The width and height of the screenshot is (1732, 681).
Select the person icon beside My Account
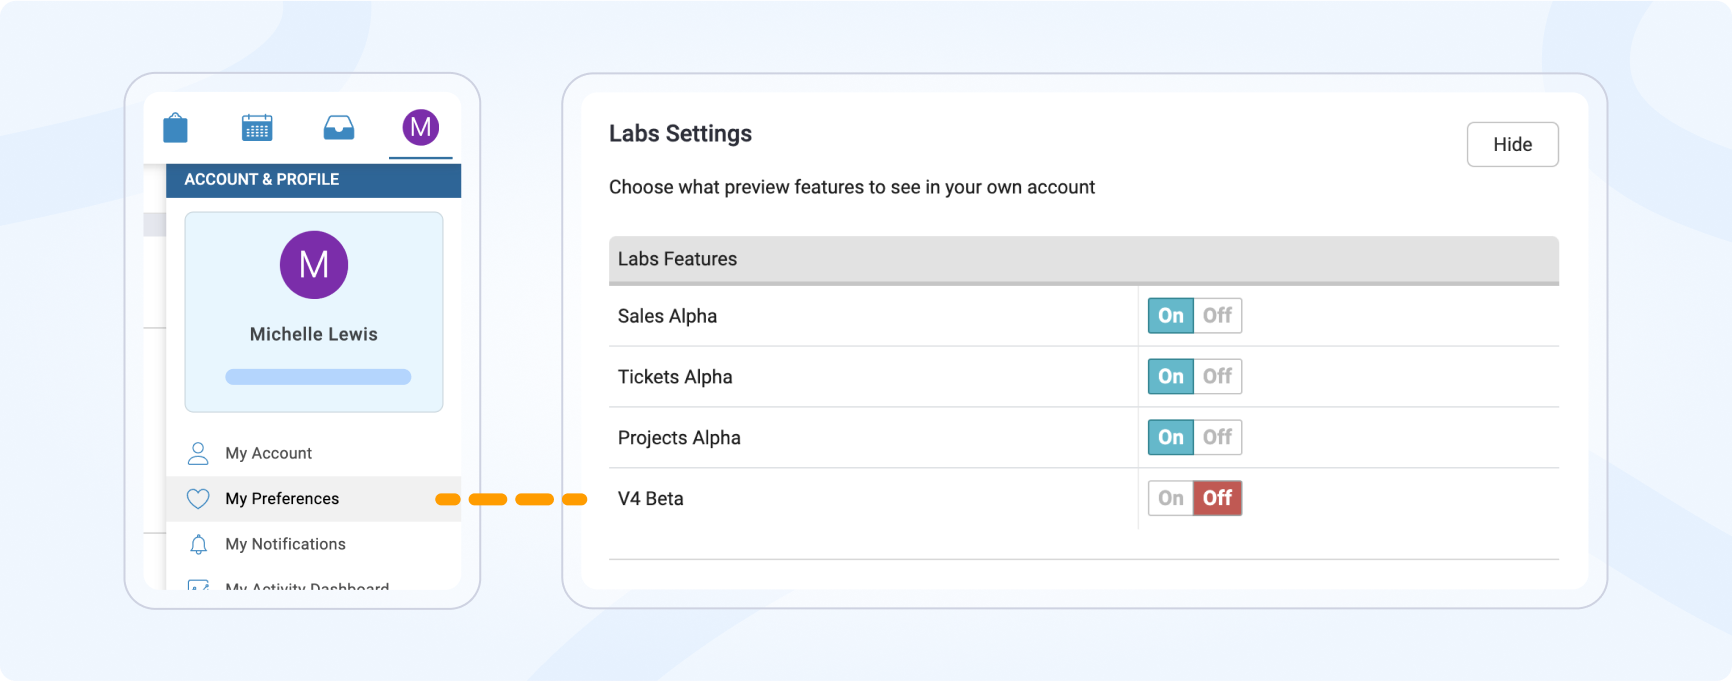(198, 453)
